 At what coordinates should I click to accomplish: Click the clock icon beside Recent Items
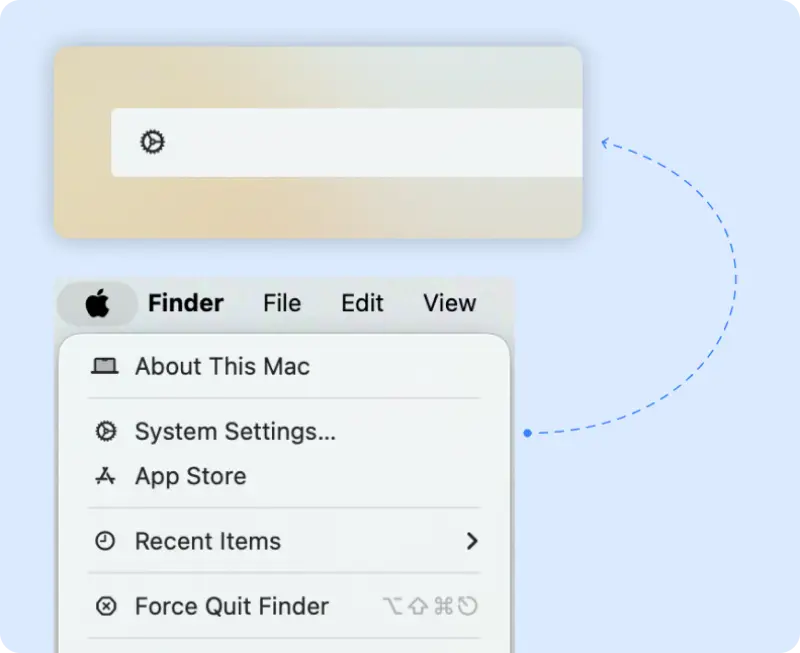click(x=105, y=541)
